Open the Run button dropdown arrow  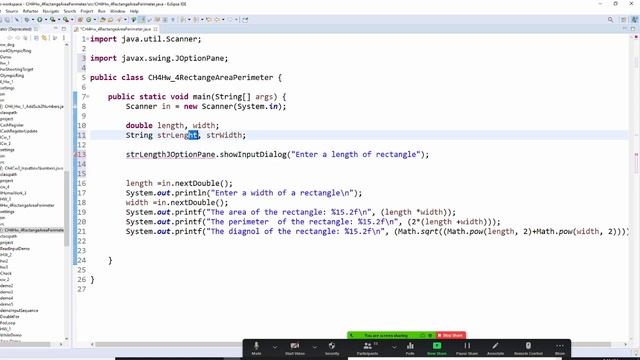(x=46, y=20)
